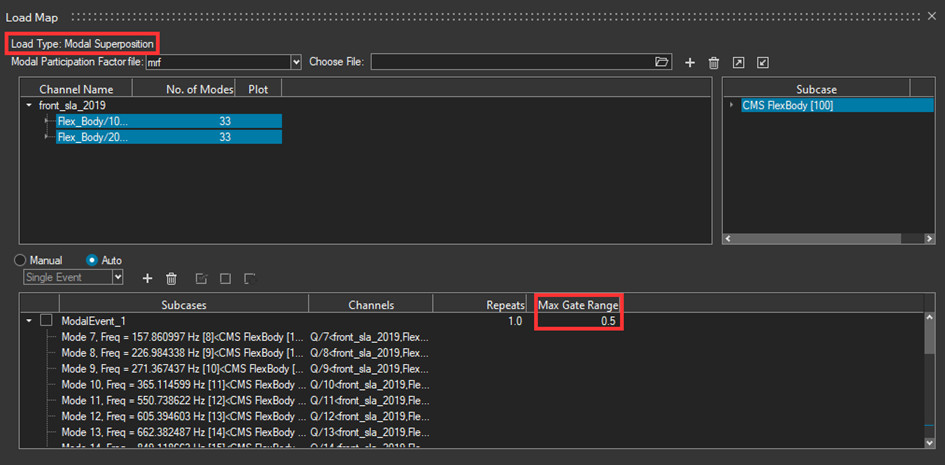The height and width of the screenshot is (465, 945).
Task: Add an event with the plus icon
Action: tap(147, 278)
